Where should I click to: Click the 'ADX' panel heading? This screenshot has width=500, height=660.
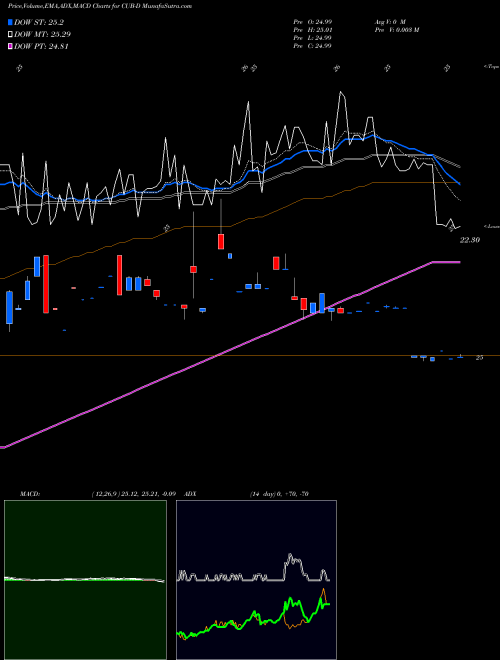pyautogui.click(x=190, y=494)
